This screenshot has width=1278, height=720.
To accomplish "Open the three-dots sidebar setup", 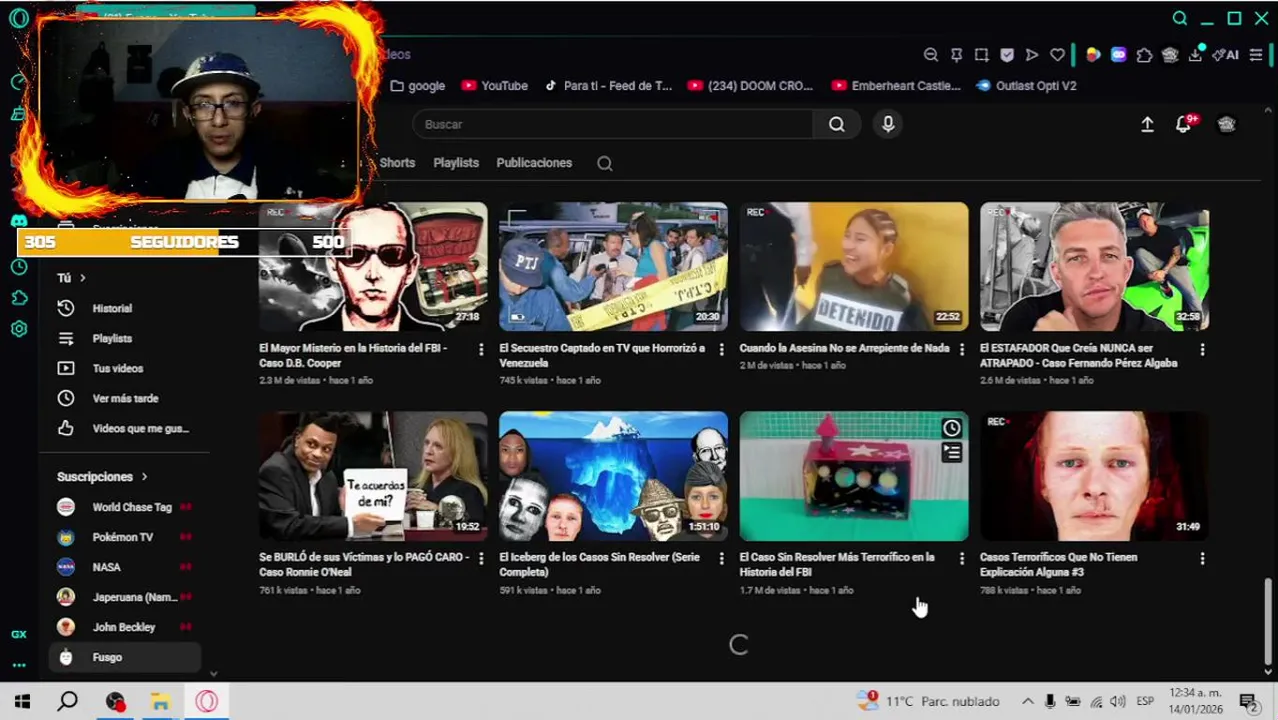I will coord(18,665).
